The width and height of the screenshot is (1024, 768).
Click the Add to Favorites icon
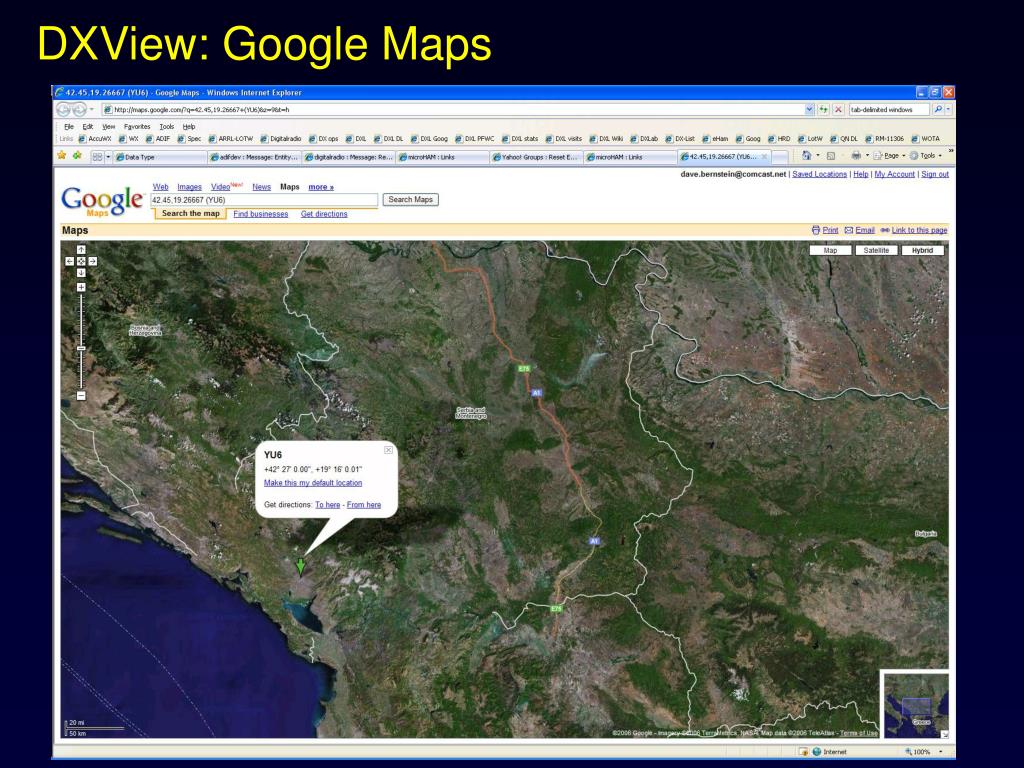77,155
